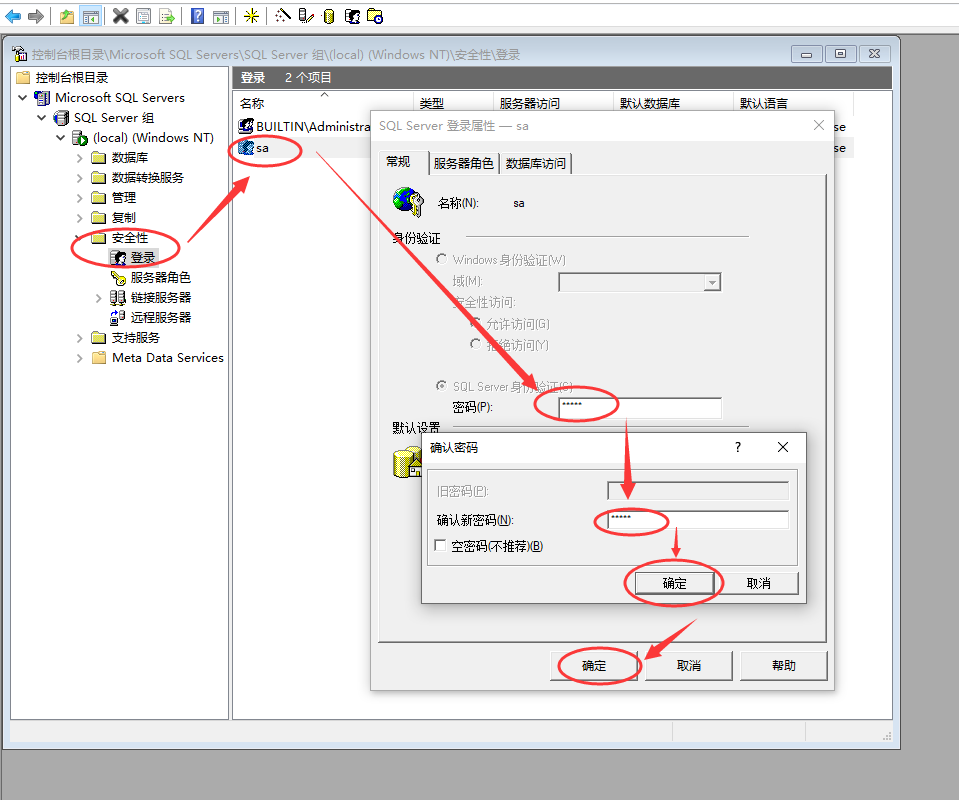Expand the 管理 folder
The width and height of the screenshot is (959, 800).
click(x=80, y=198)
